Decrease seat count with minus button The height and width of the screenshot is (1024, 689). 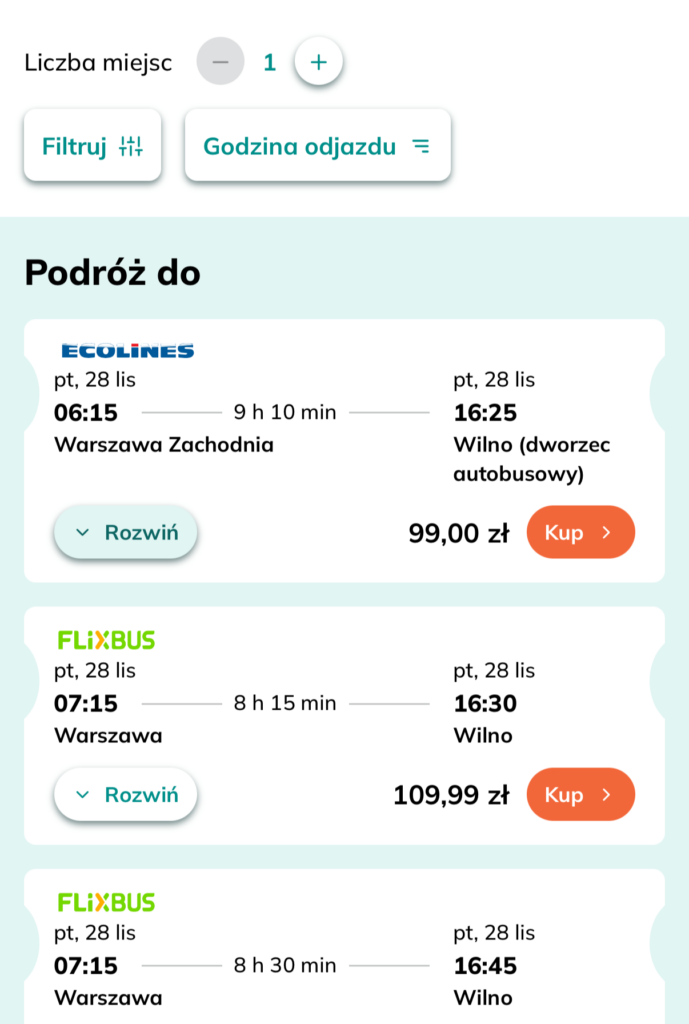pos(220,62)
